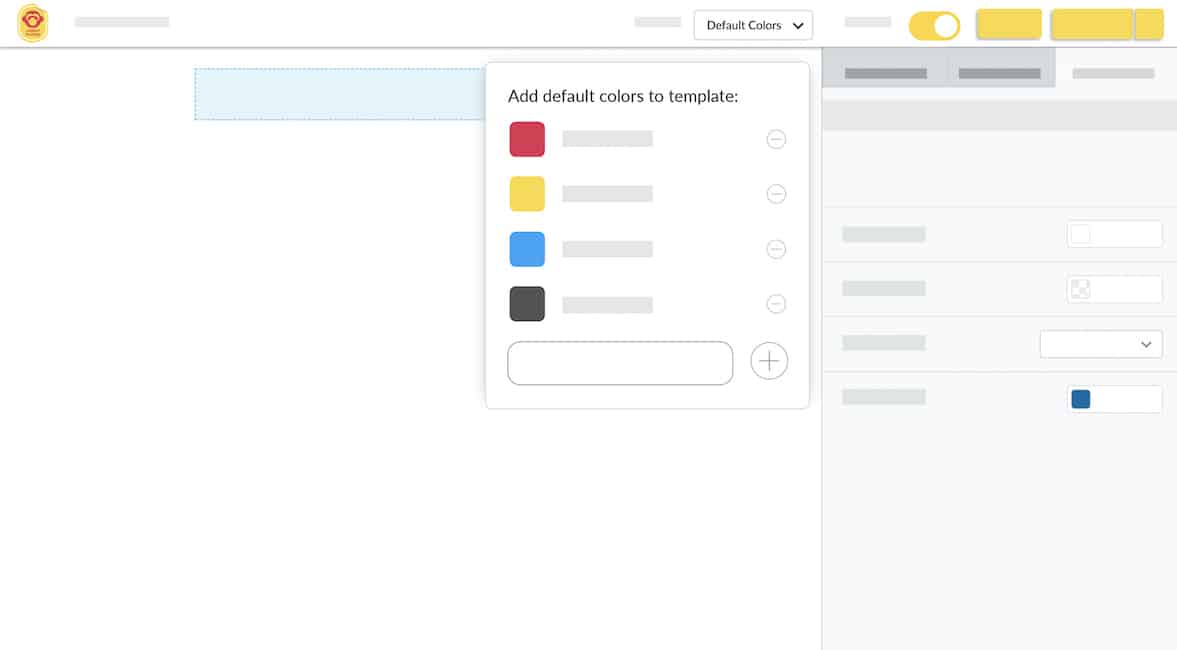Select the yellow color swatch

coord(527,194)
